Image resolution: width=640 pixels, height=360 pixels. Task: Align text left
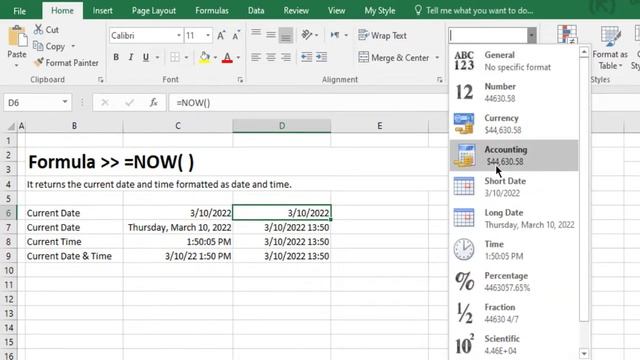[x=256, y=57]
